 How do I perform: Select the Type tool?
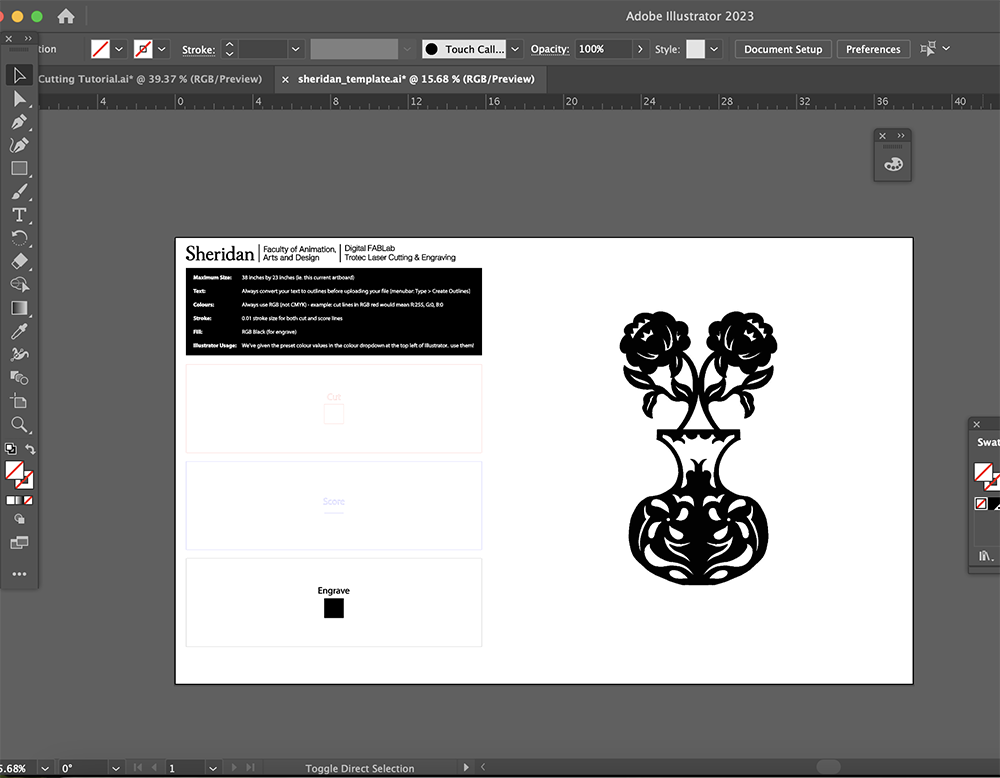point(18,214)
